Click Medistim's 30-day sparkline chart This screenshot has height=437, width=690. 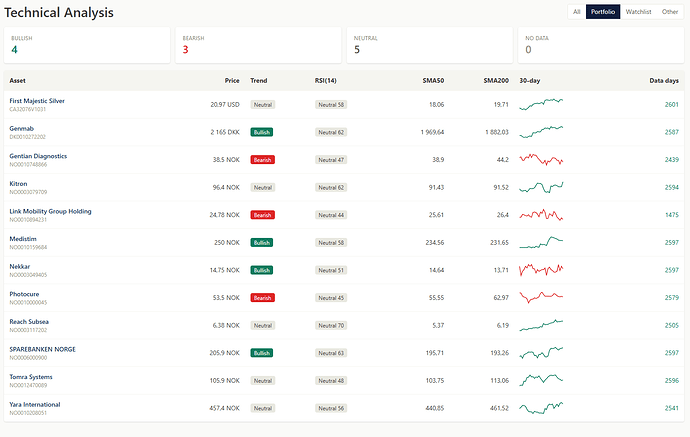[541, 242]
